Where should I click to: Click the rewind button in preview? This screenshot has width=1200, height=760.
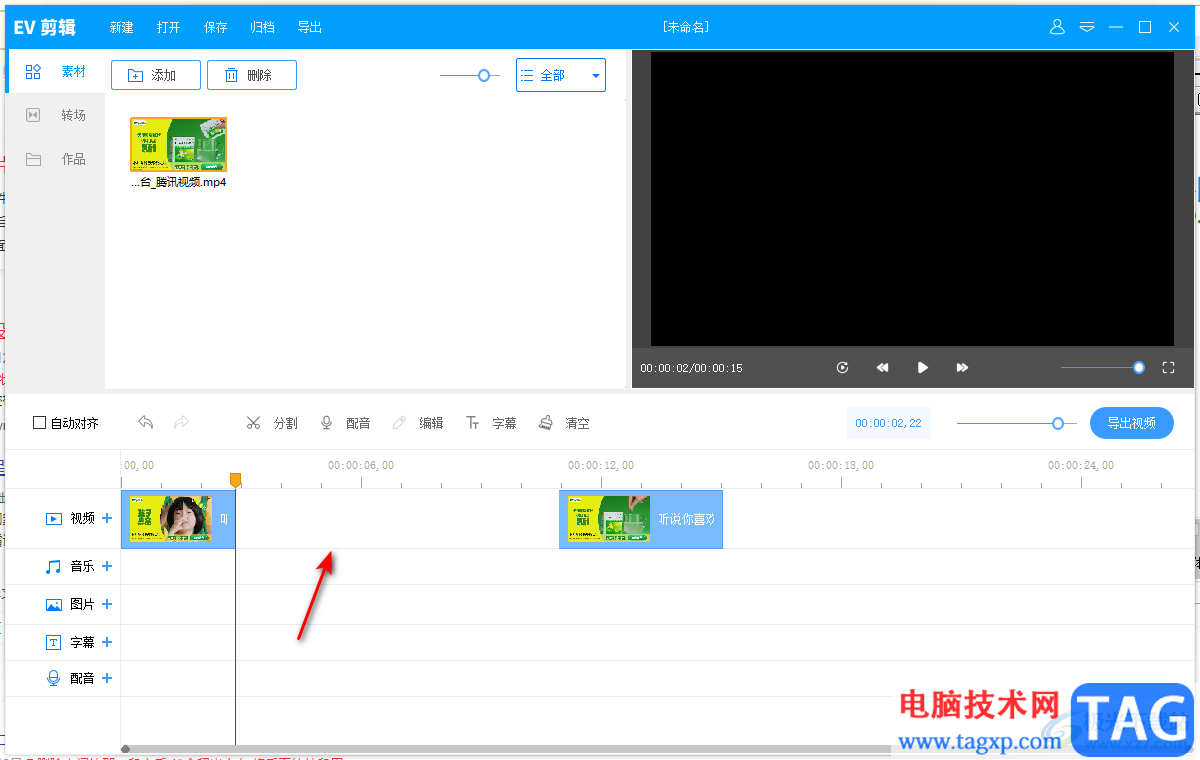(883, 368)
